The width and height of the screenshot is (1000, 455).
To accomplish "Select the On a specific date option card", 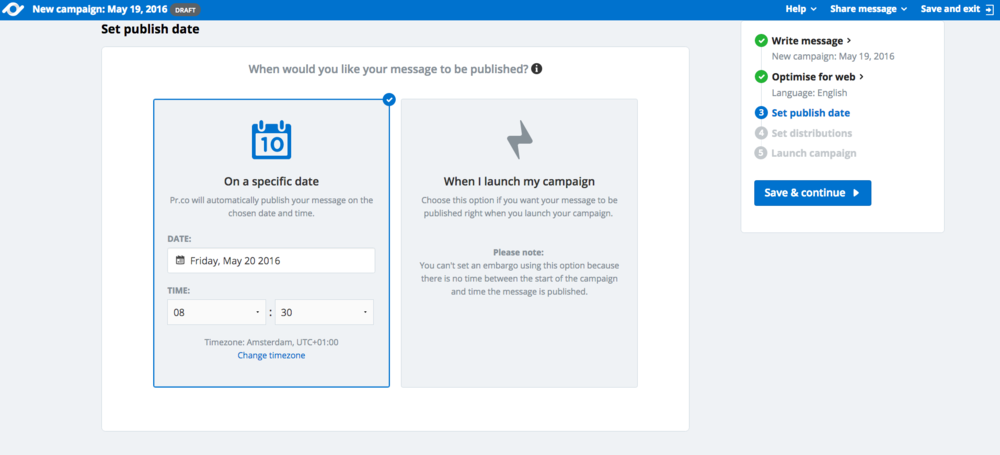I will [x=271, y=242].
